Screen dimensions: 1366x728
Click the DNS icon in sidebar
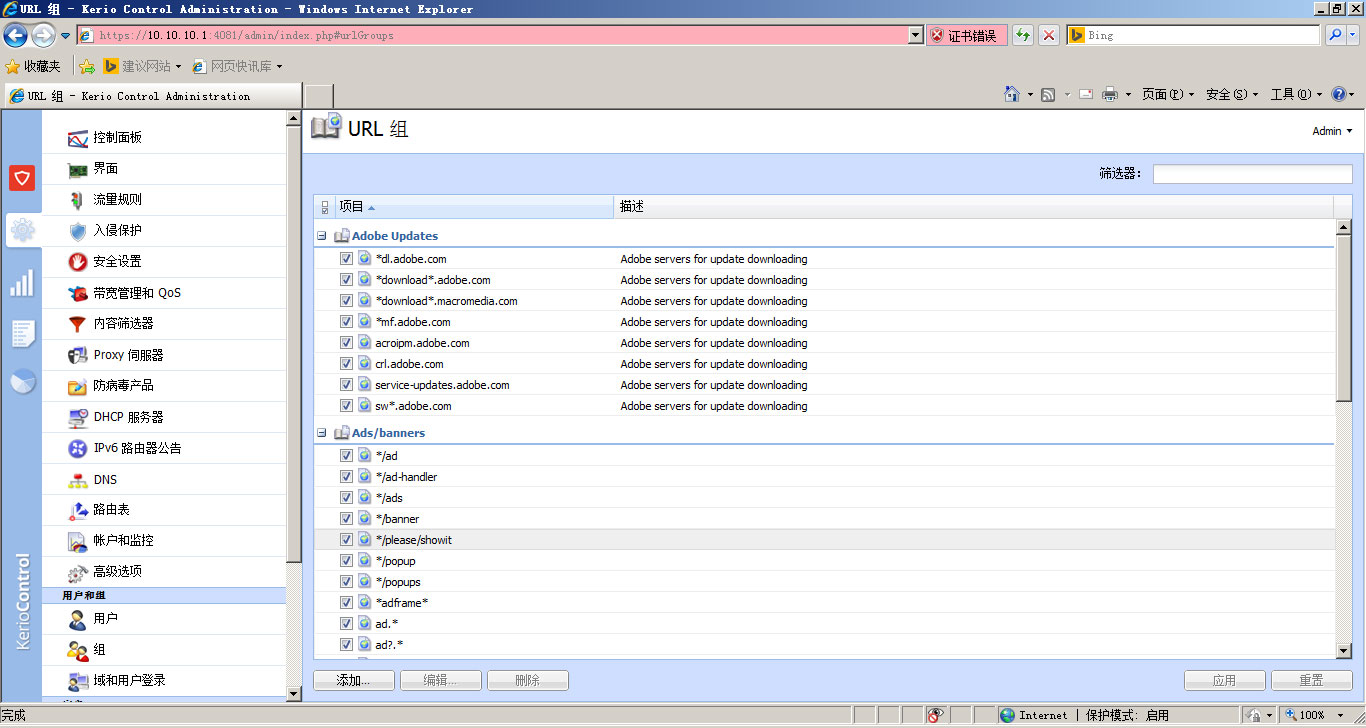tap(78, 480)
